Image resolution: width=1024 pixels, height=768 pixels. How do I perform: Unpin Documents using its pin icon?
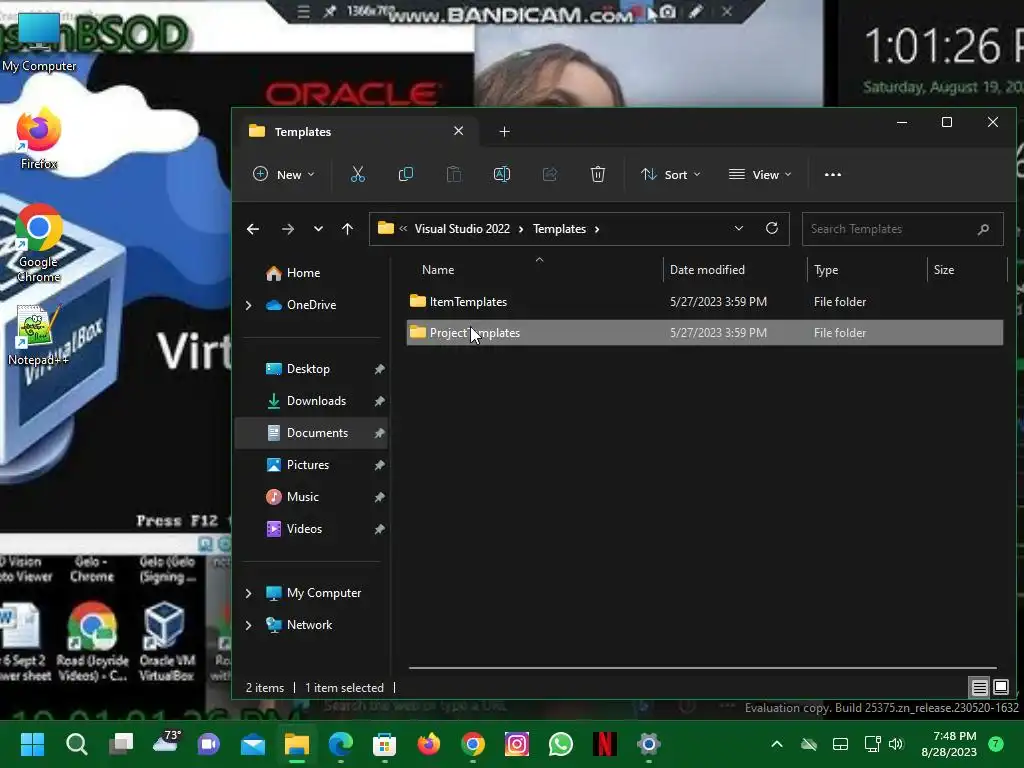click(x=379, y=433)
